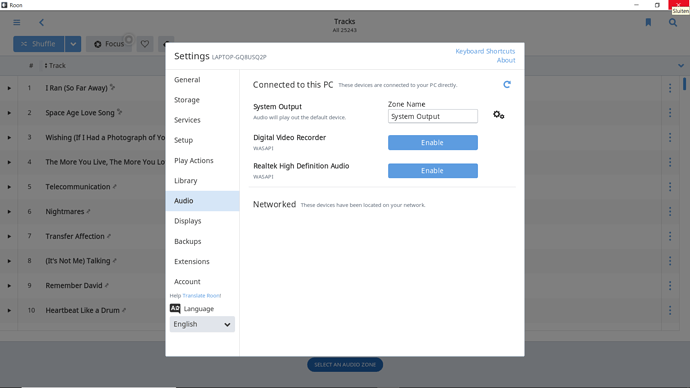Open more options for track 9 row

click(670, 286)
